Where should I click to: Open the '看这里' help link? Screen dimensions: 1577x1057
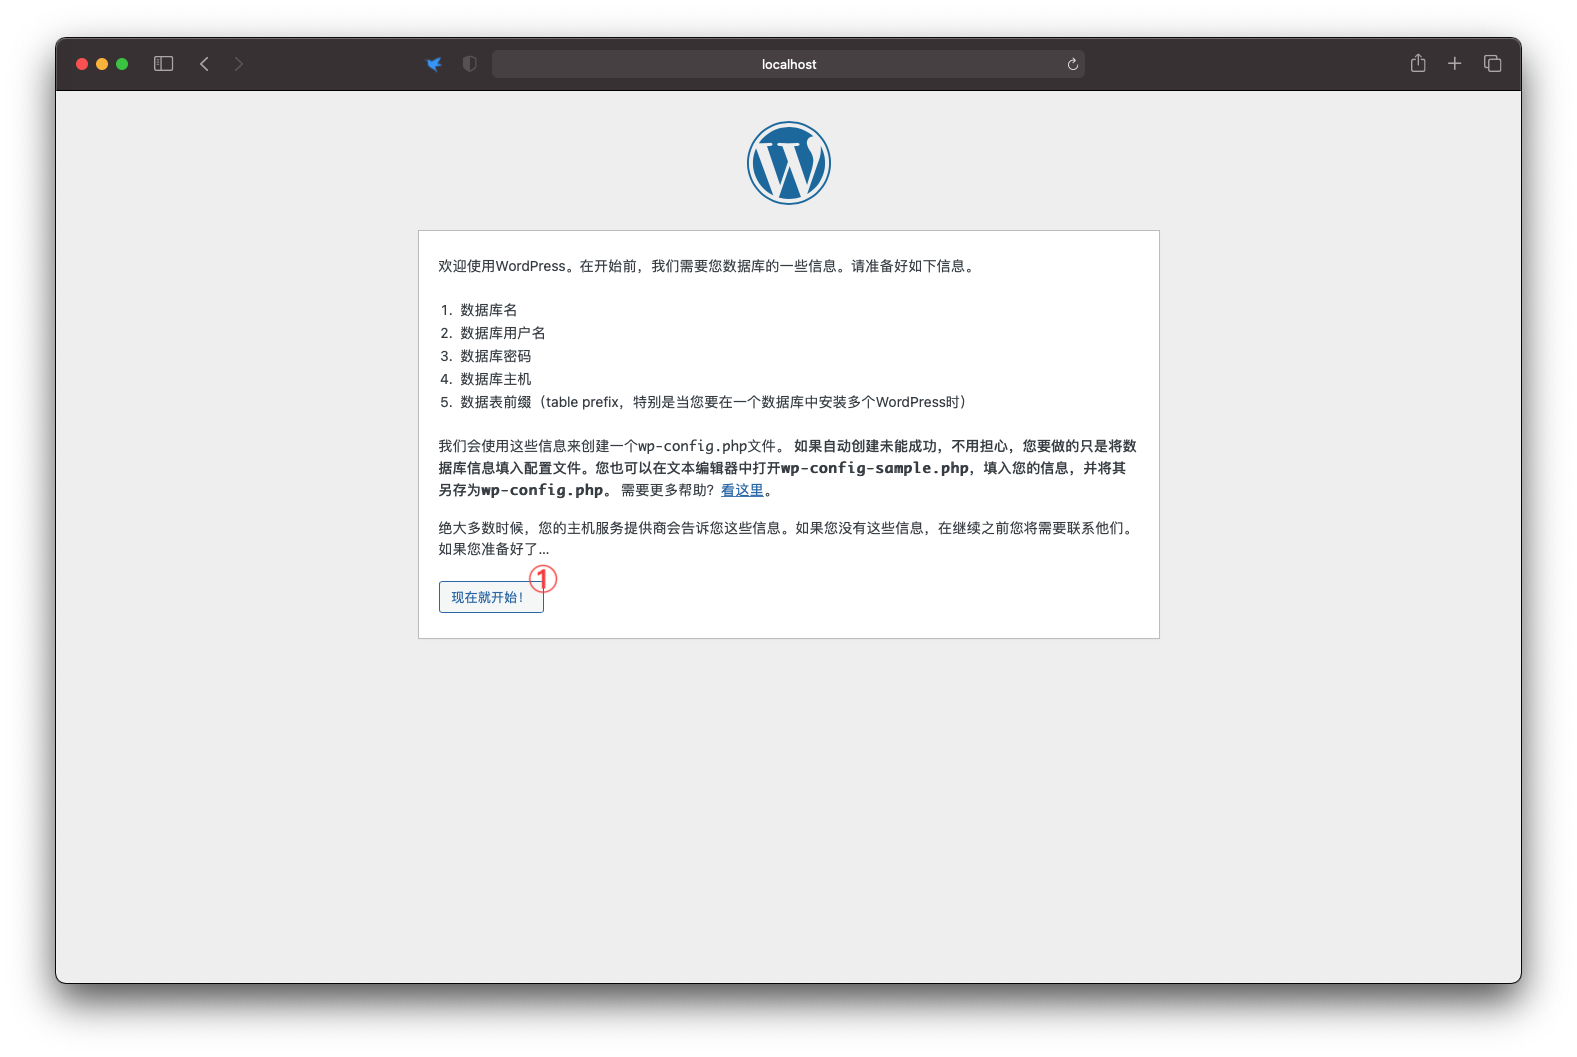pyautogui.click(x=742, y=490)
